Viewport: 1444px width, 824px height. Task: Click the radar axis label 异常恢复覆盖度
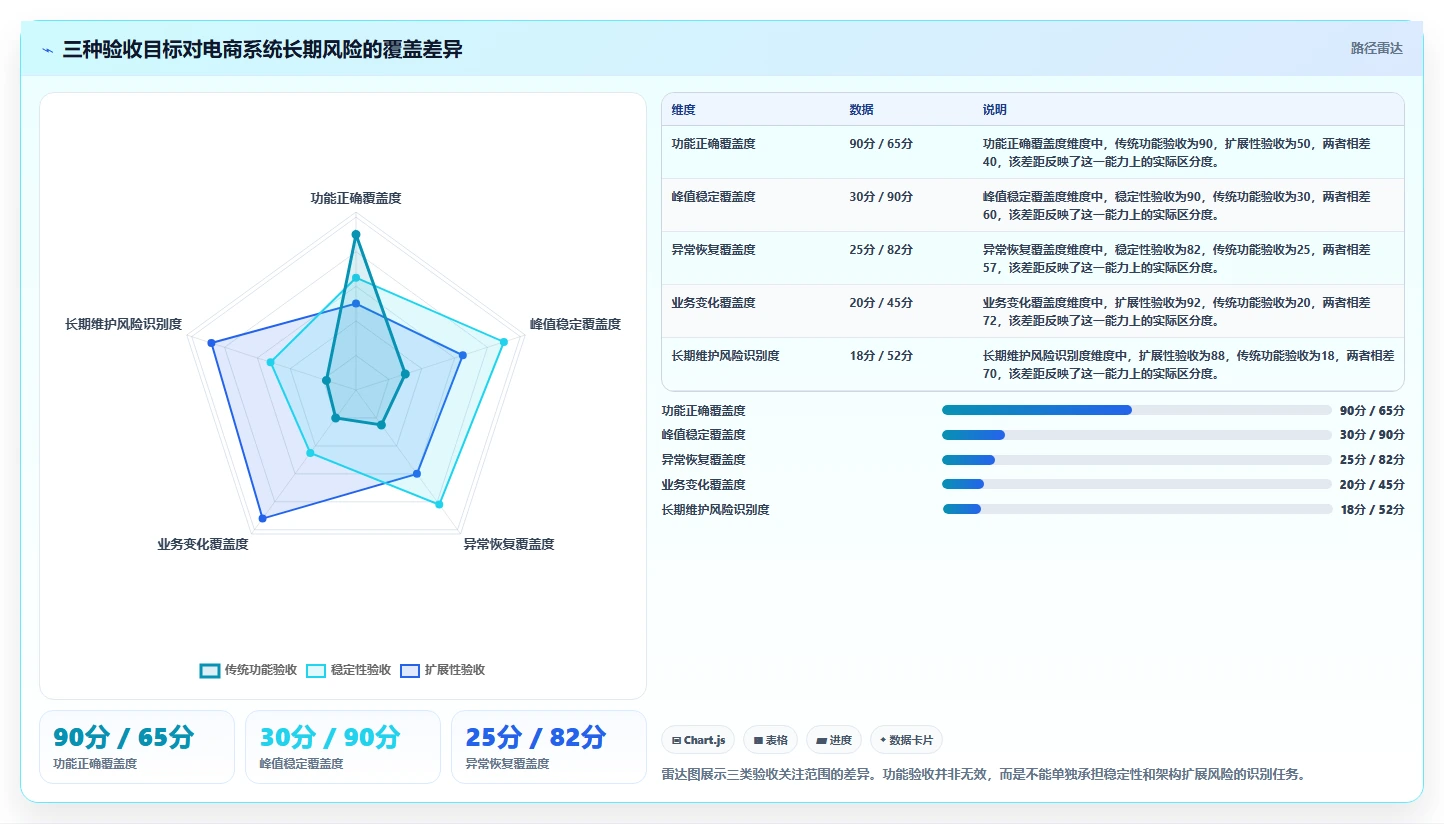509,545
